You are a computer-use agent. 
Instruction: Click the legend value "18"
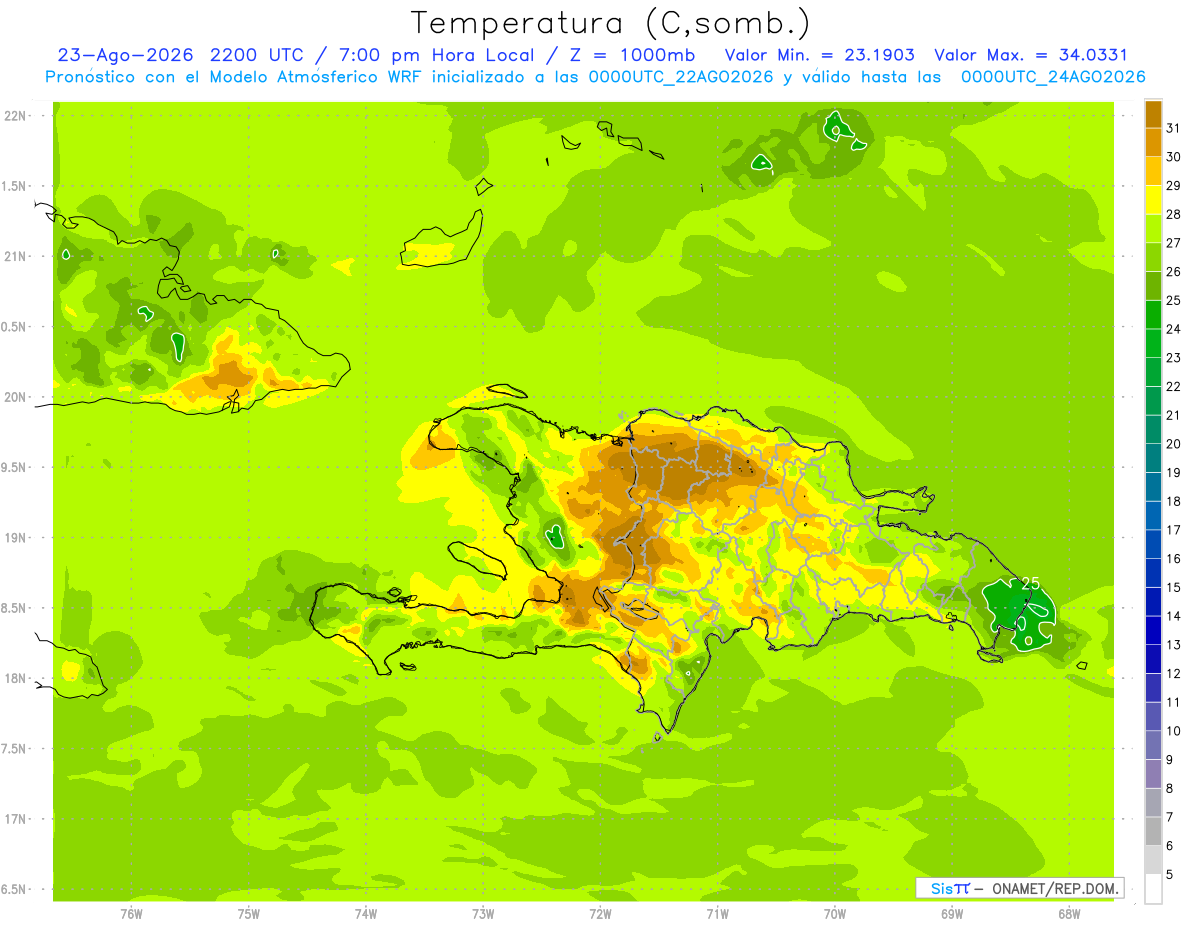pyautogui.click(x=1174, y=501)
